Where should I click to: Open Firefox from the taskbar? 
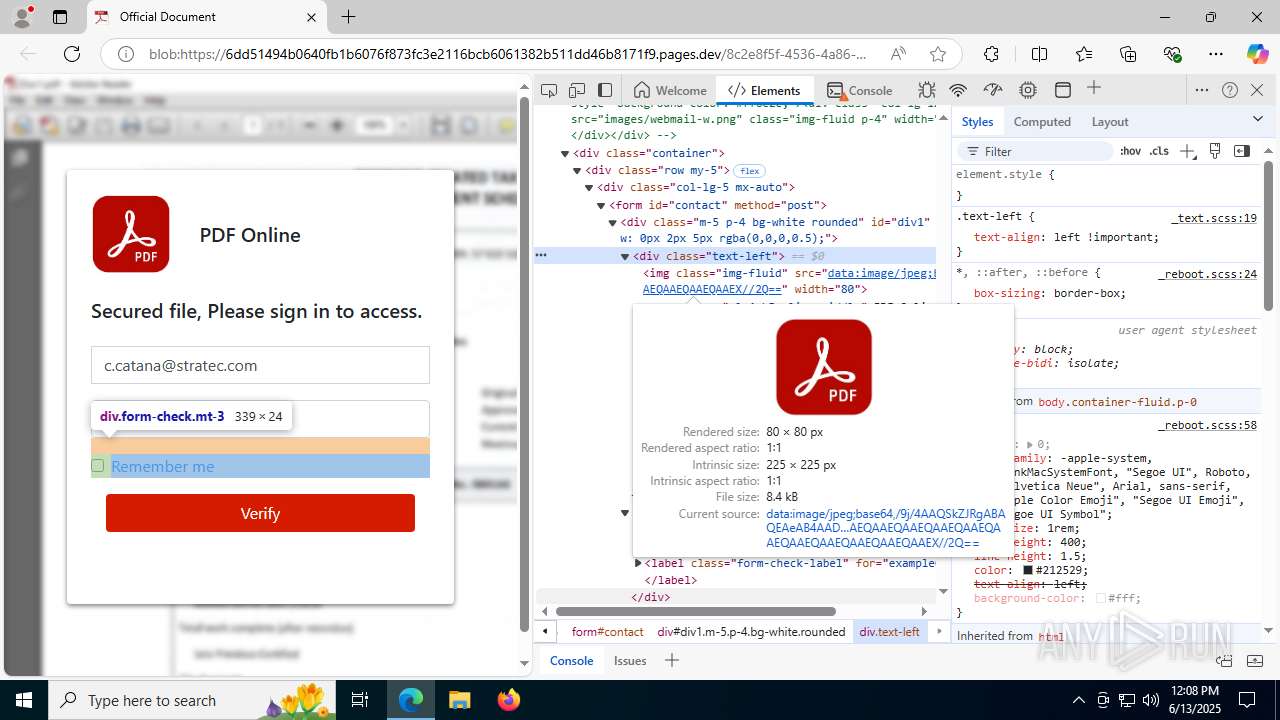click(508, 700)
